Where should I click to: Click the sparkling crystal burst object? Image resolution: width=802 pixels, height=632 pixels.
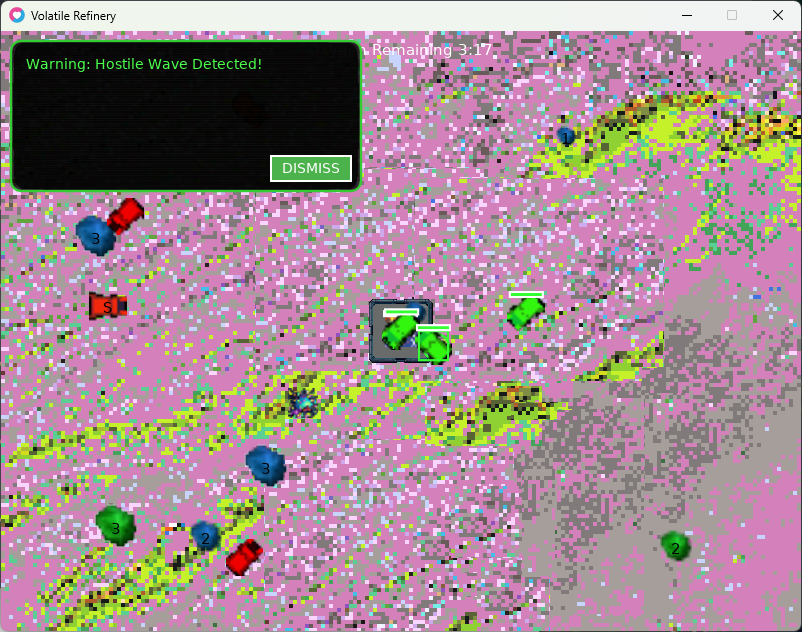tap(303, 402)
